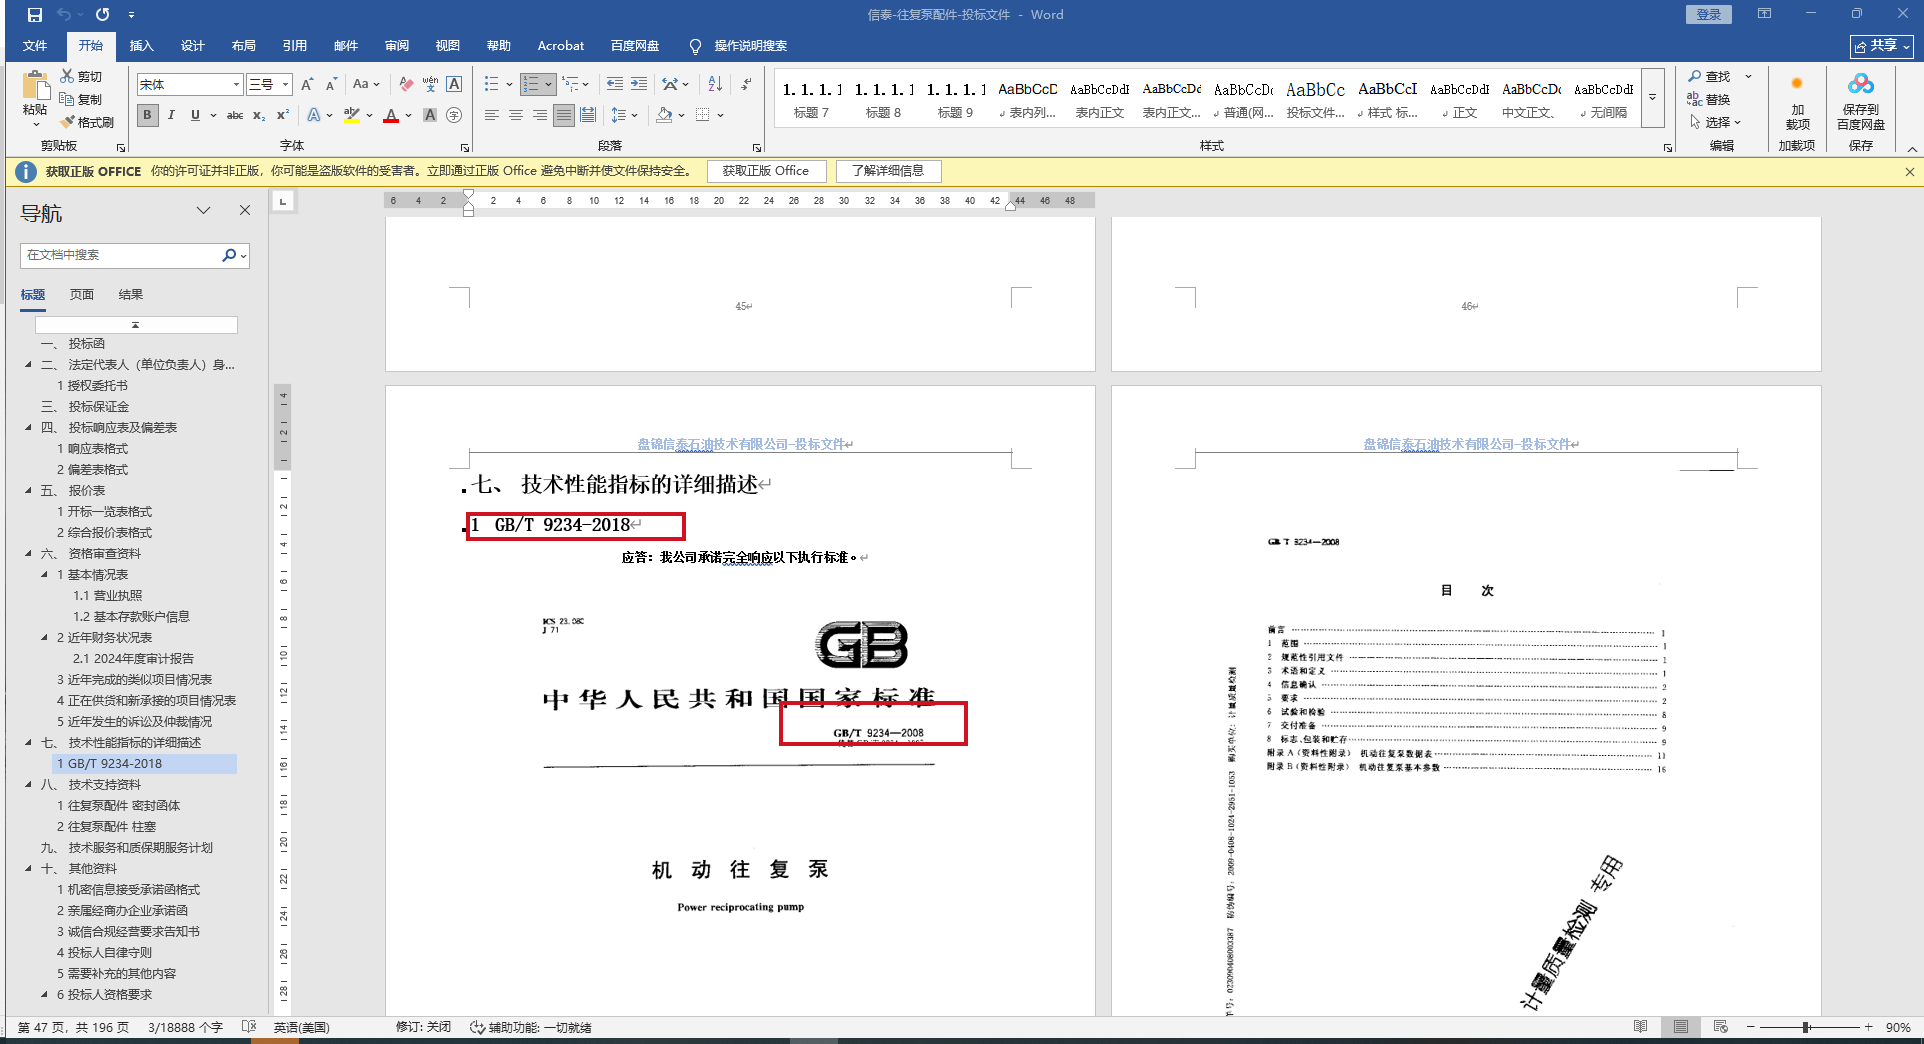Apply character shading icon
This screenshot has width=1924, height=1044.
click(430, 115)
